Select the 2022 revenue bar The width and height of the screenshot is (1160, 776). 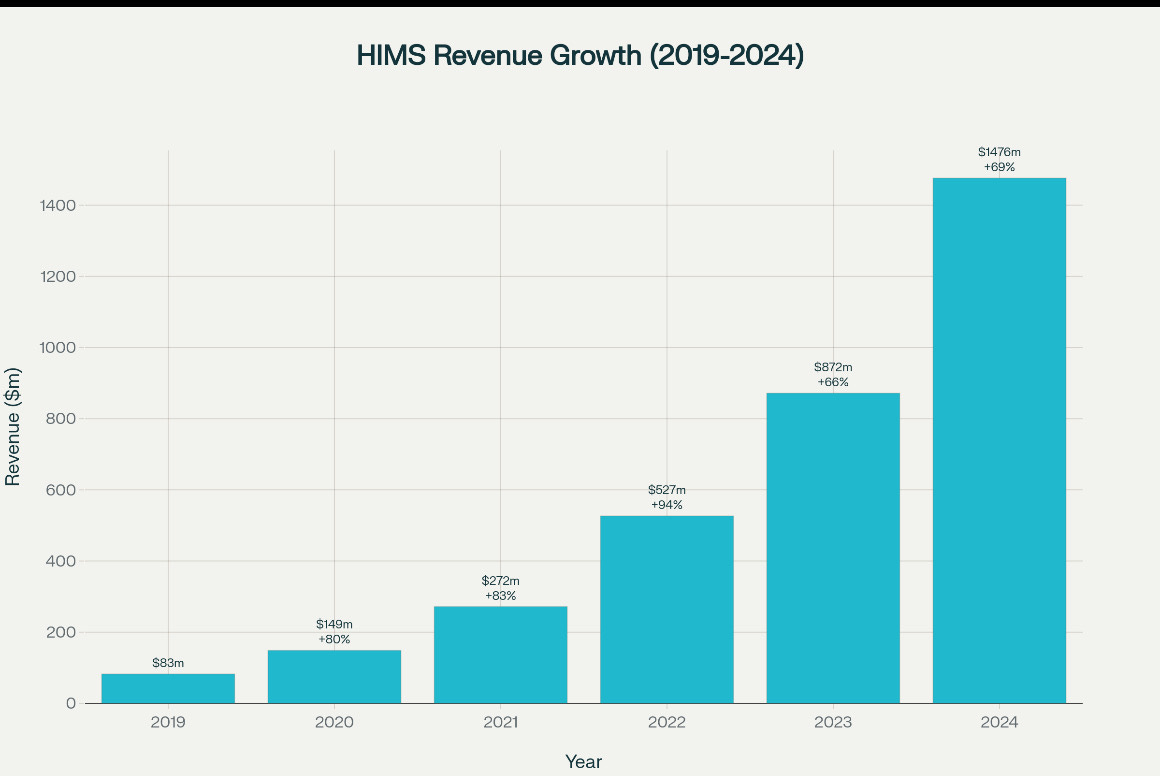pos(667,609)
